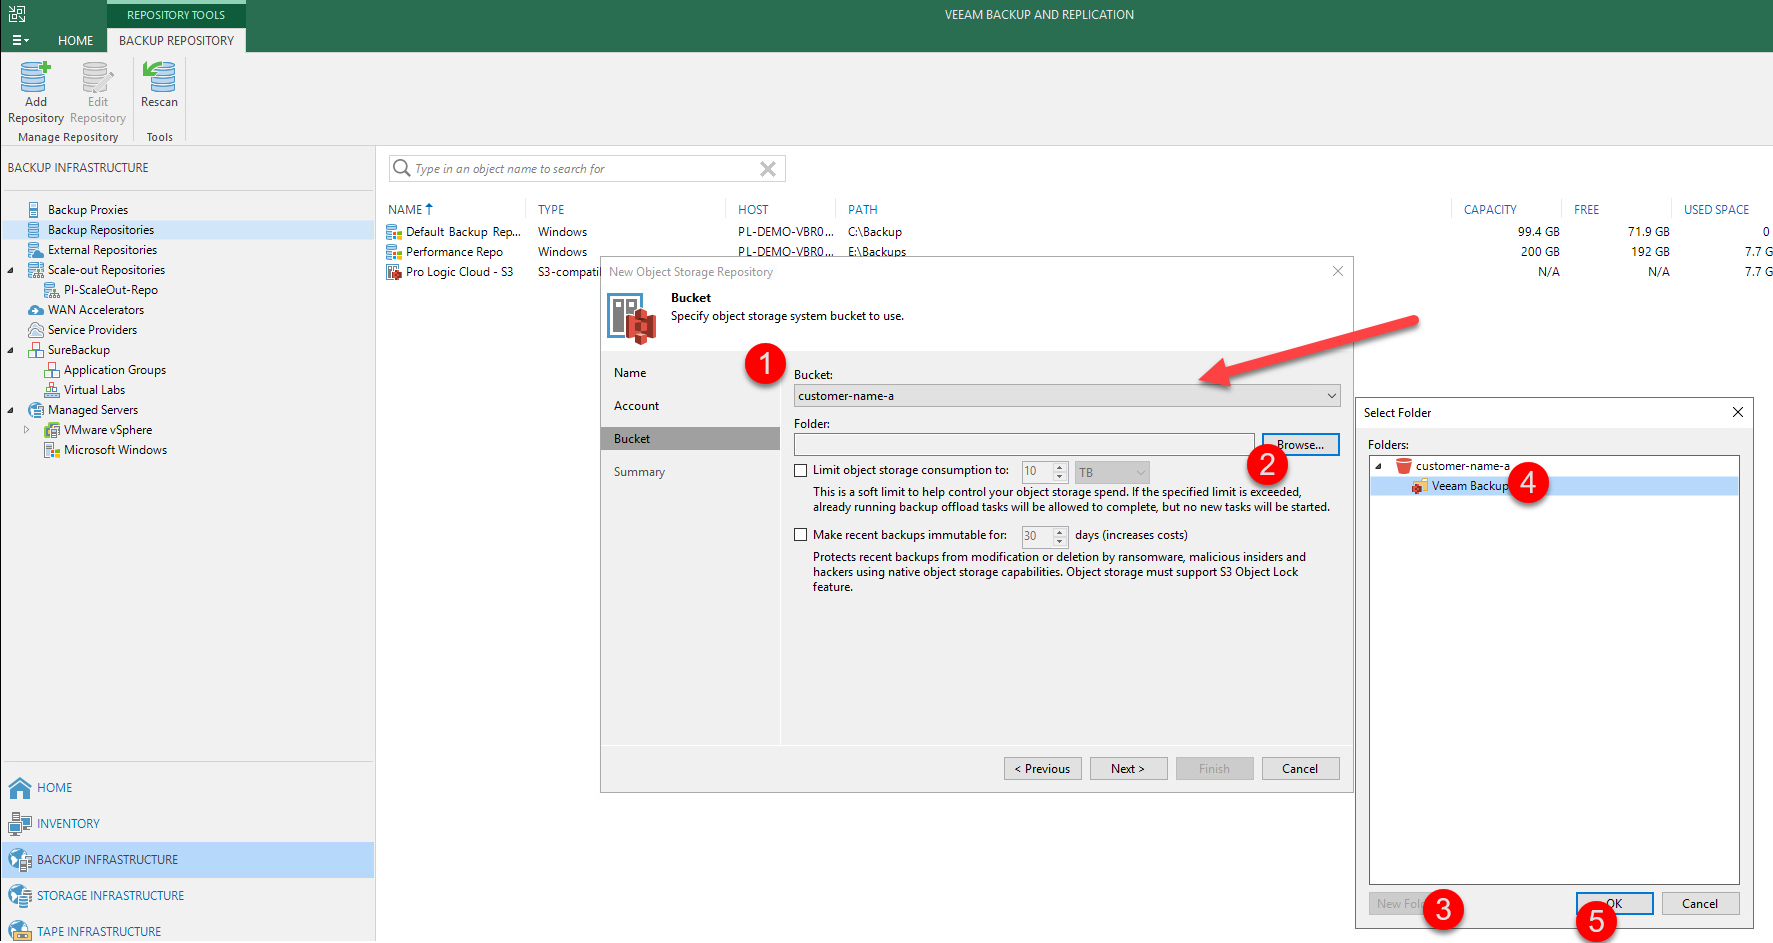
Task: Collapse customer-name-a in Select Folder
Action: coord(1379,466)
